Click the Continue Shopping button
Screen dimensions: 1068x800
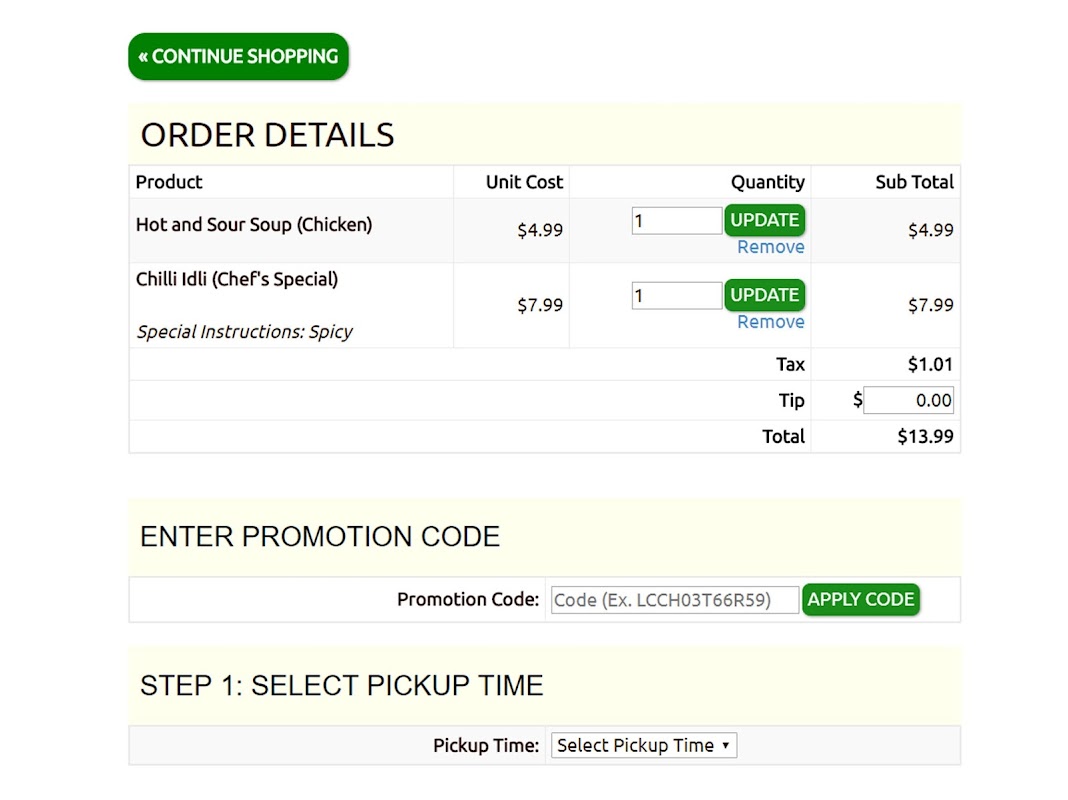pyautogui.click(x=238, y=56)
